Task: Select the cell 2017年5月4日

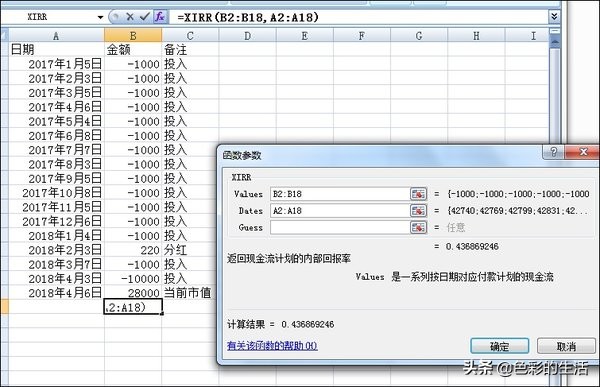Action: (x=56, y=121)
